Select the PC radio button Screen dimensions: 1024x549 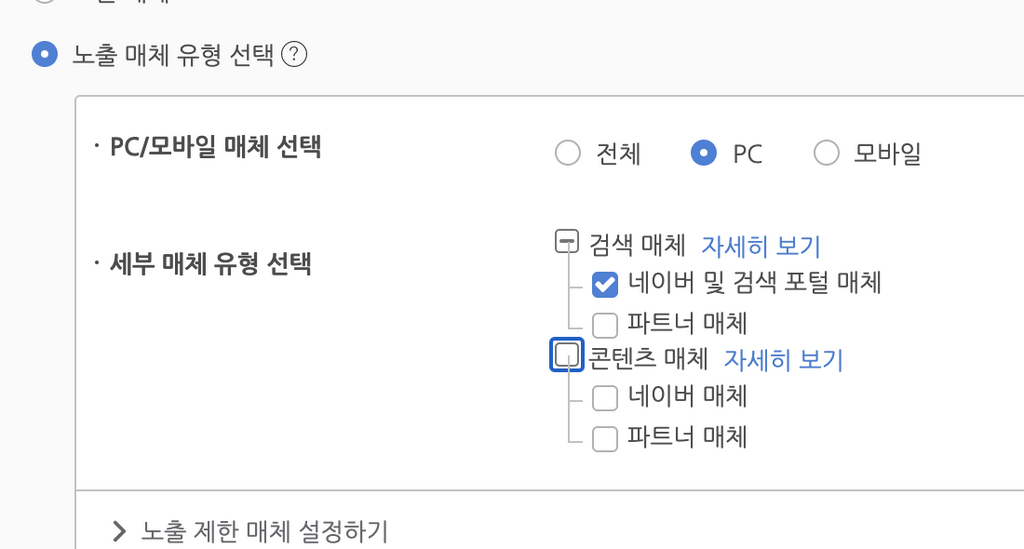703,153
